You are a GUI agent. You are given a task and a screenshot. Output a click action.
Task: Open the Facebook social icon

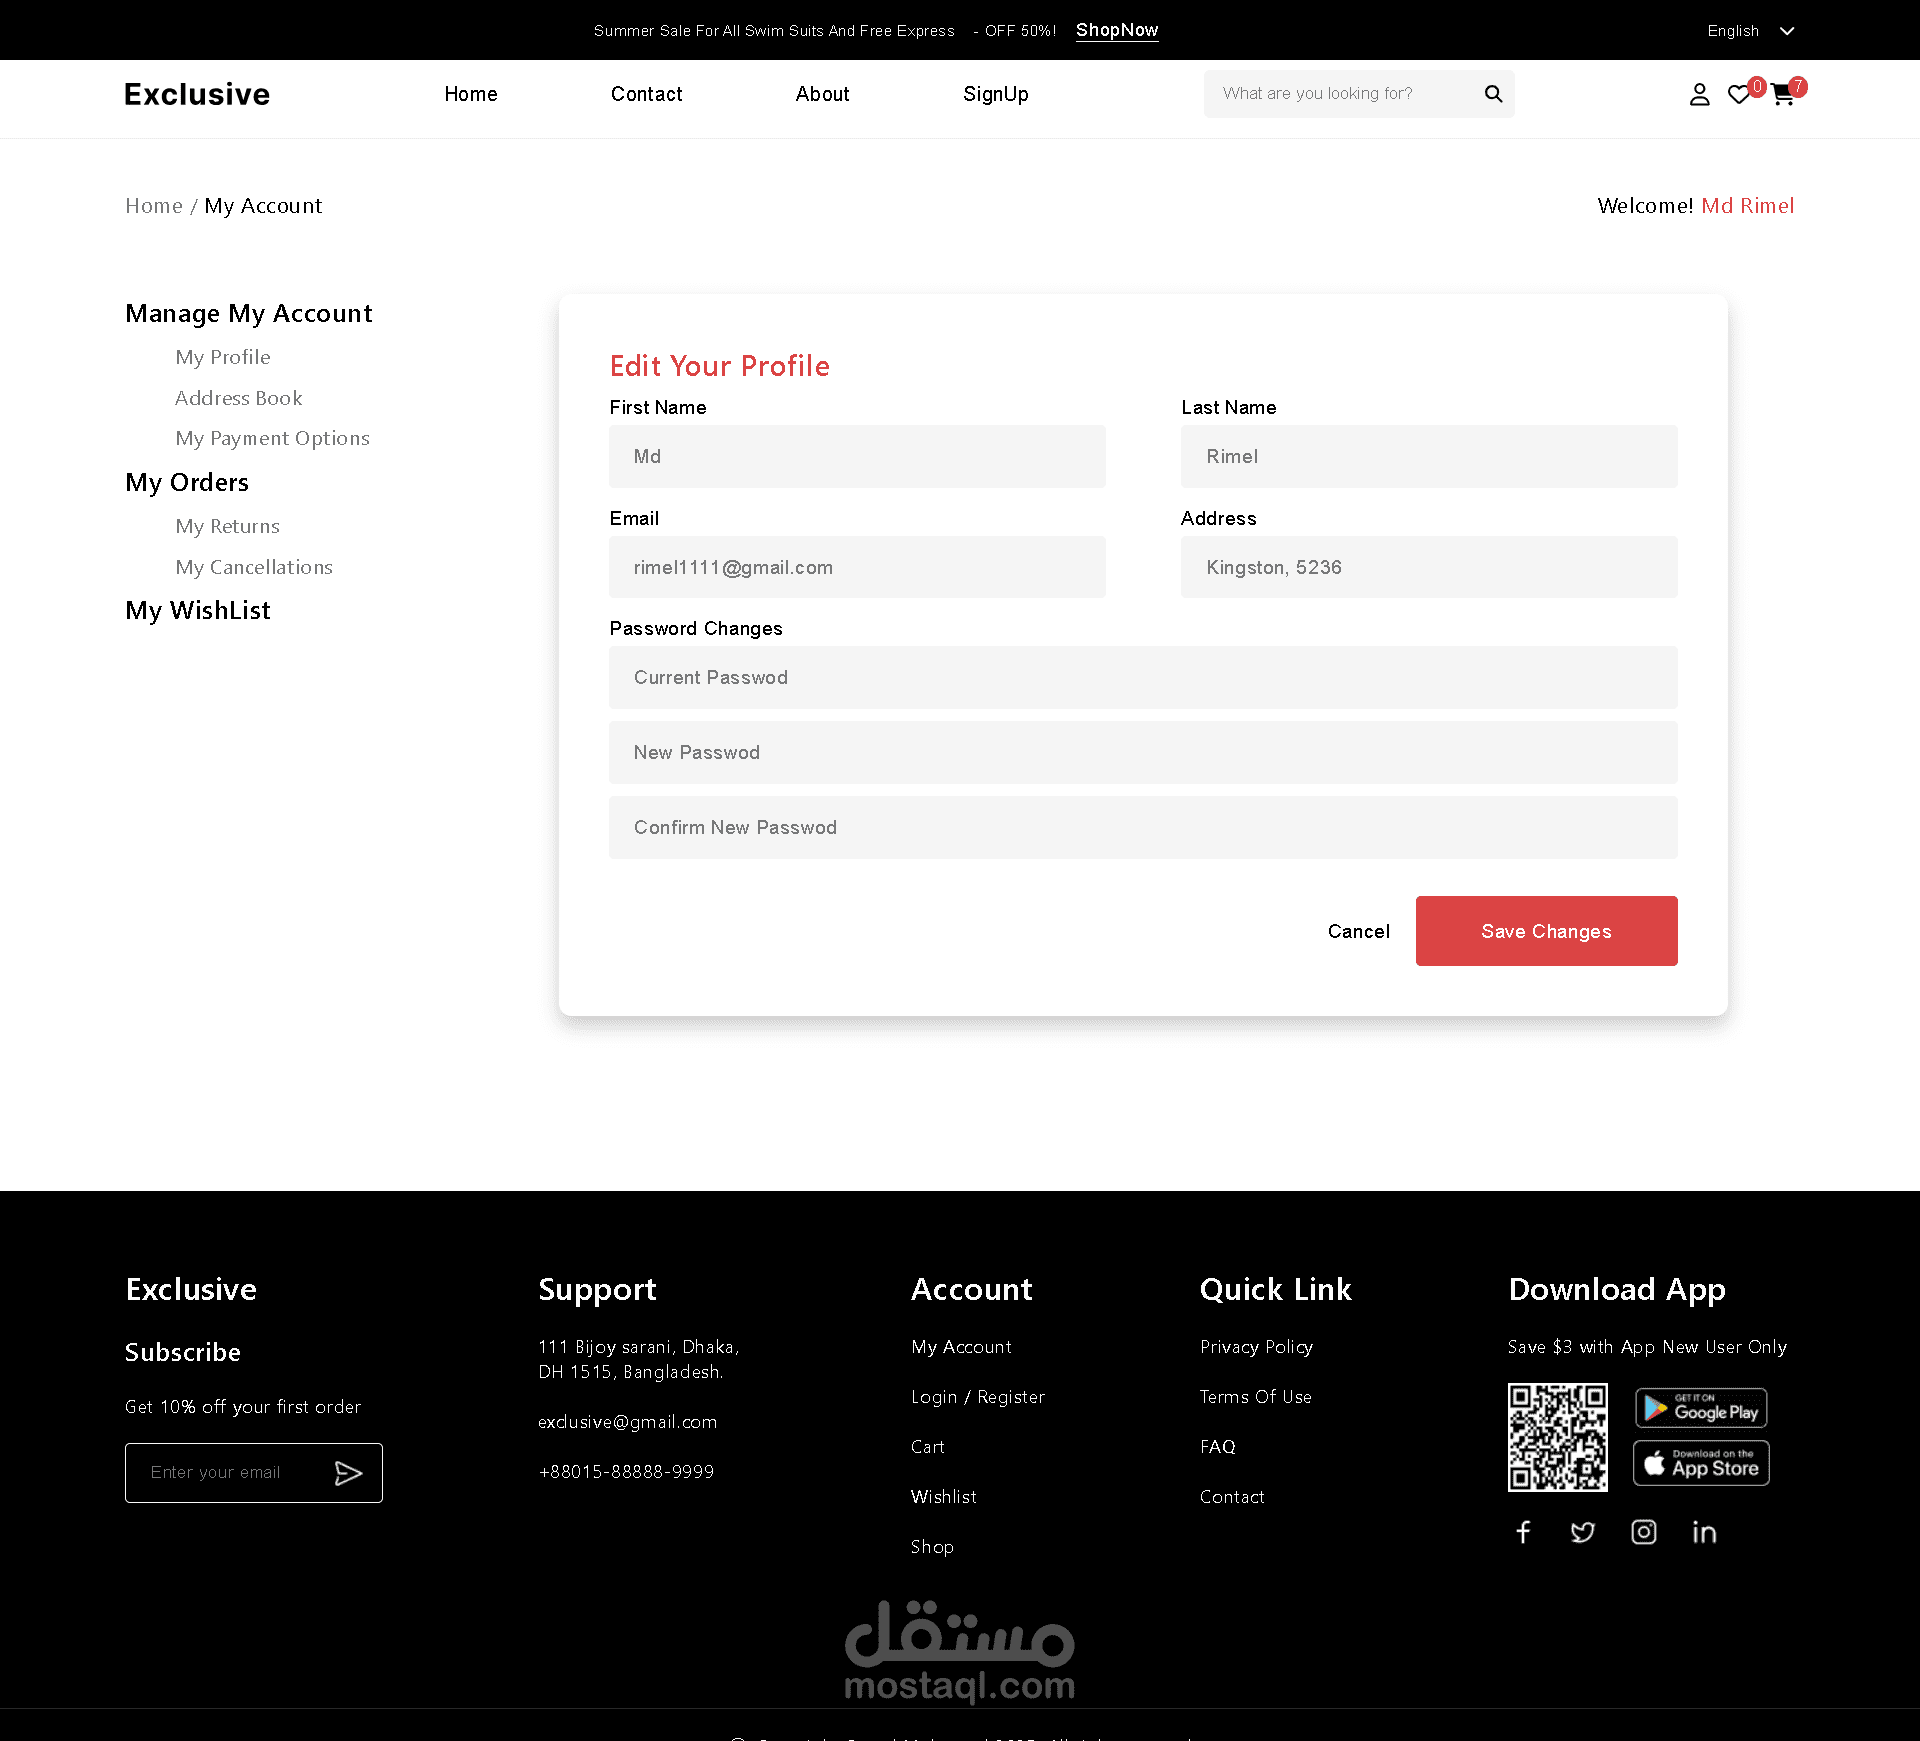coord(1523,1532)
